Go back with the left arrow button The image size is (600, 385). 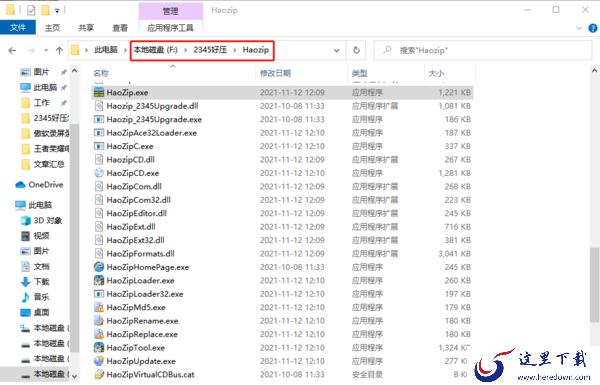(12, 50)
